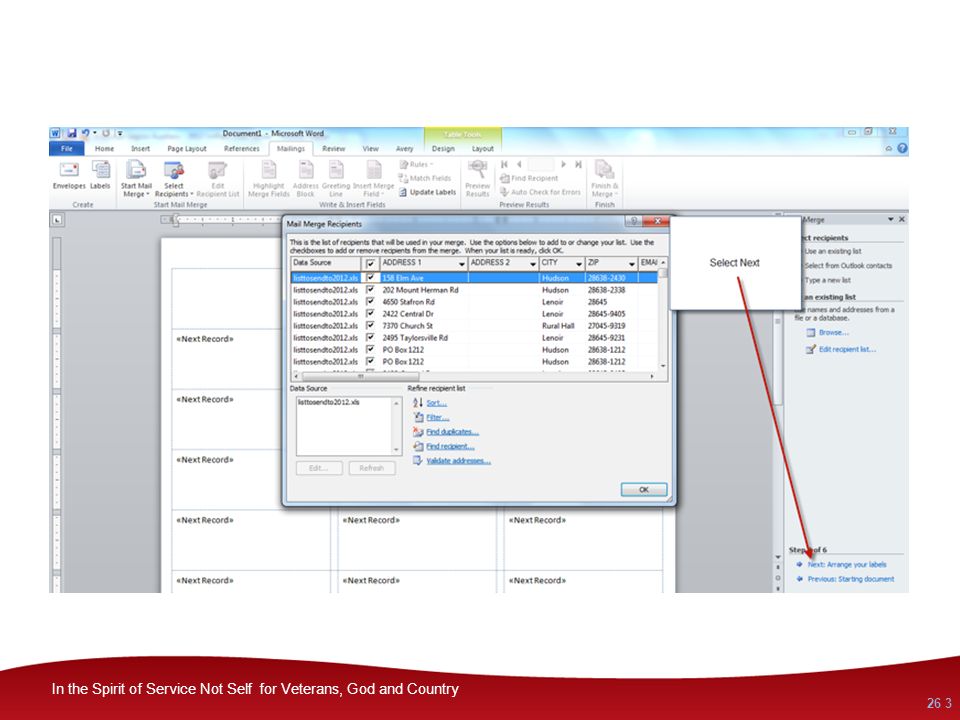Click Match Fields in ribbon
This screenshot has height=720, width=960.
pyautogui.click(x=425, y=178)
